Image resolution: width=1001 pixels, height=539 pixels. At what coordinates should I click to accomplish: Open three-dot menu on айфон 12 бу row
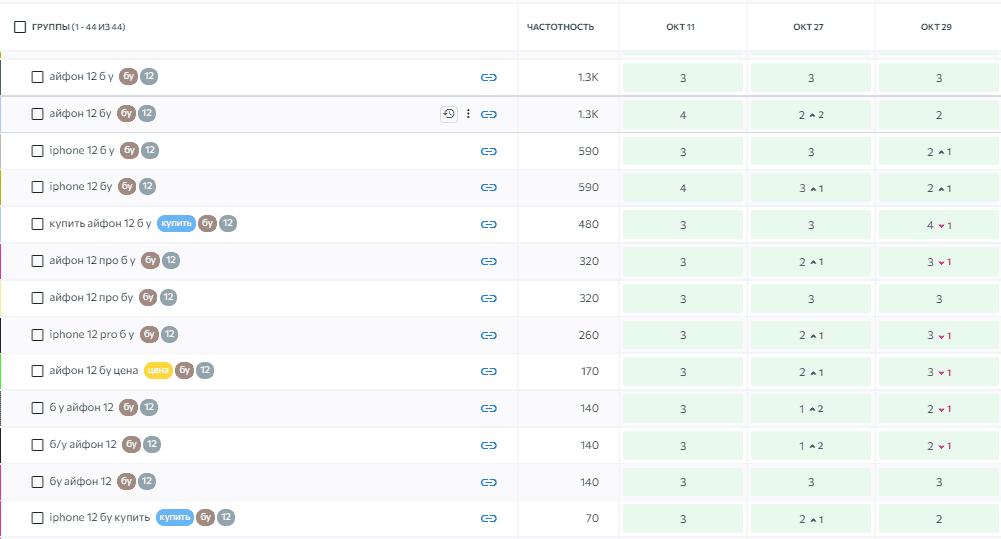[x=468, y=114]
